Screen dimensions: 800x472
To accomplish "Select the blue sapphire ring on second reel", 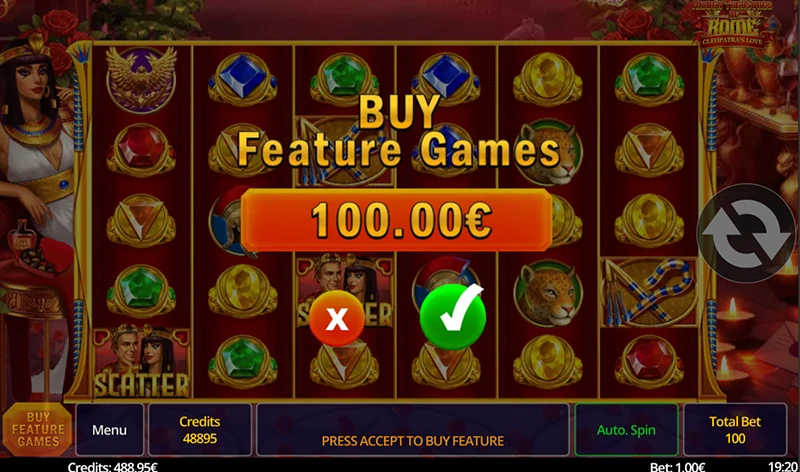I will tap(243, 79).
